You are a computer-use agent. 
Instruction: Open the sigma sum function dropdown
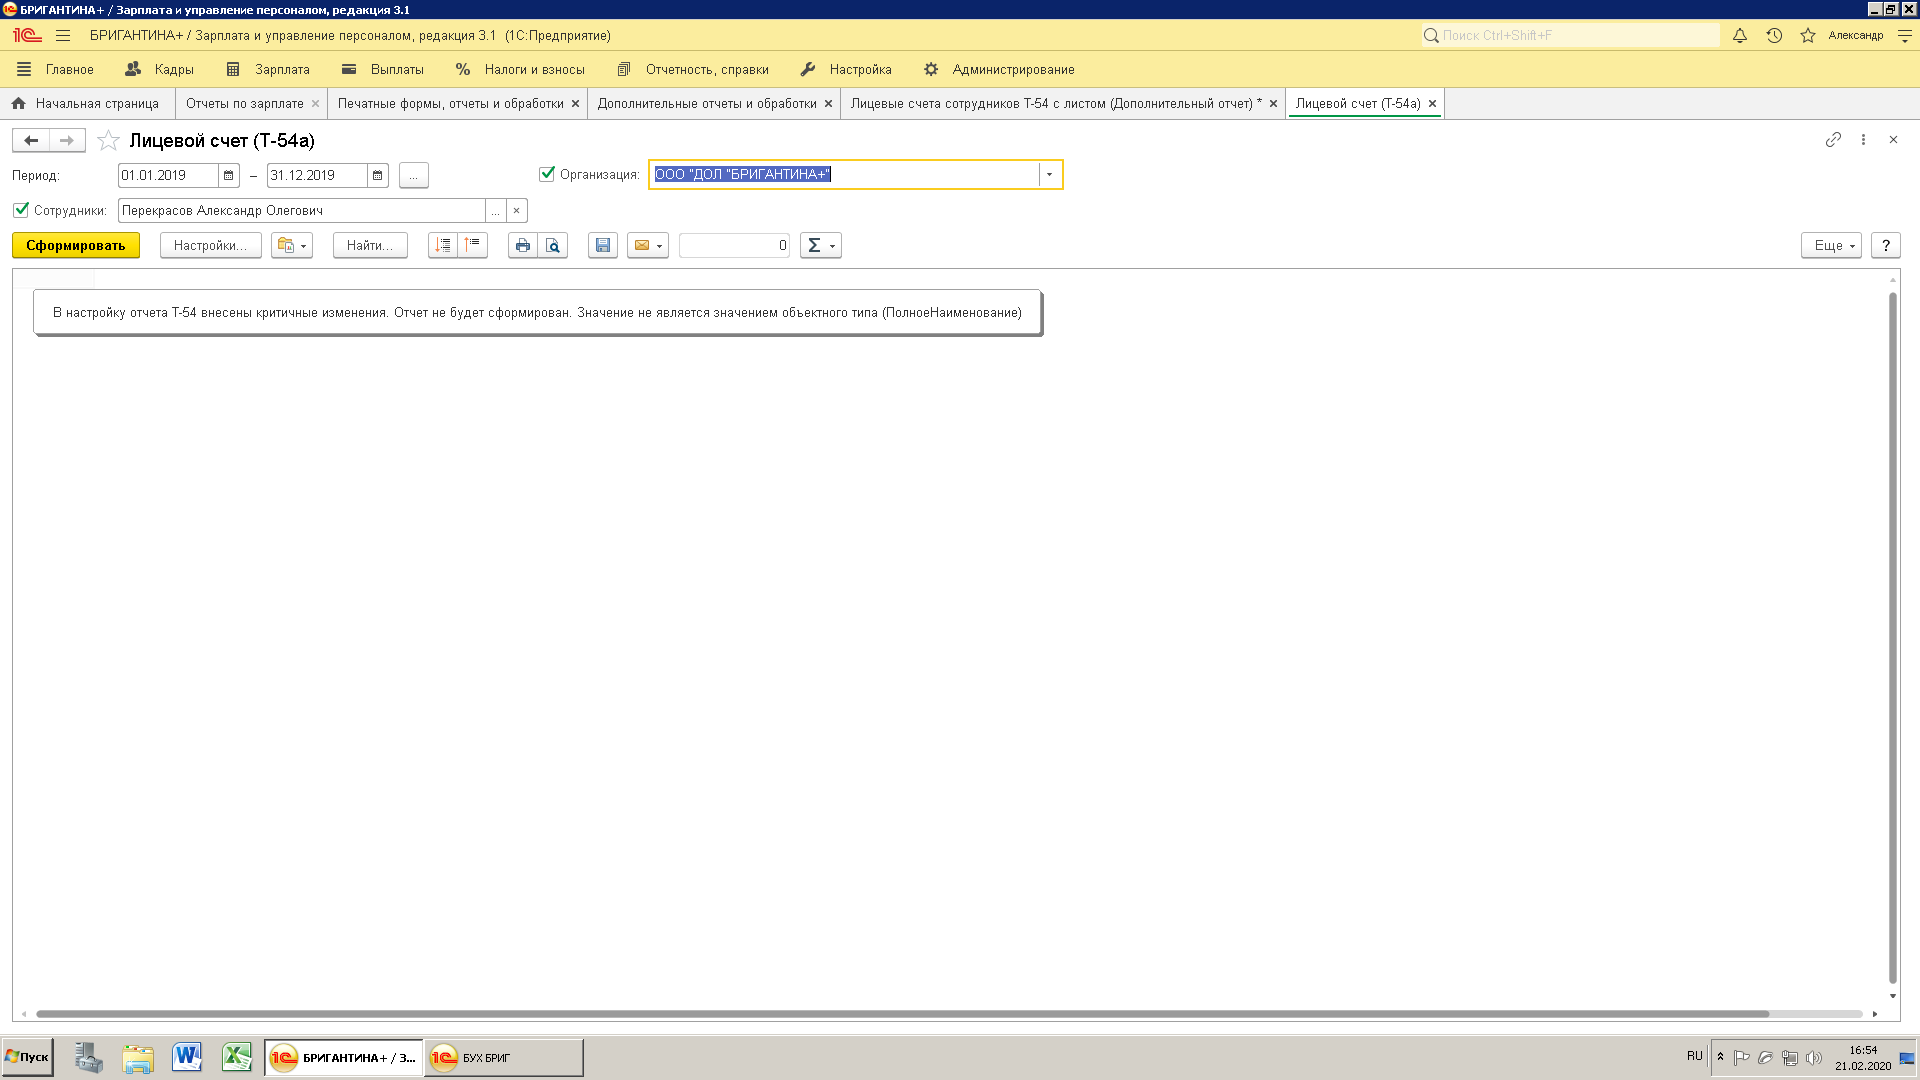click(821, 245)
